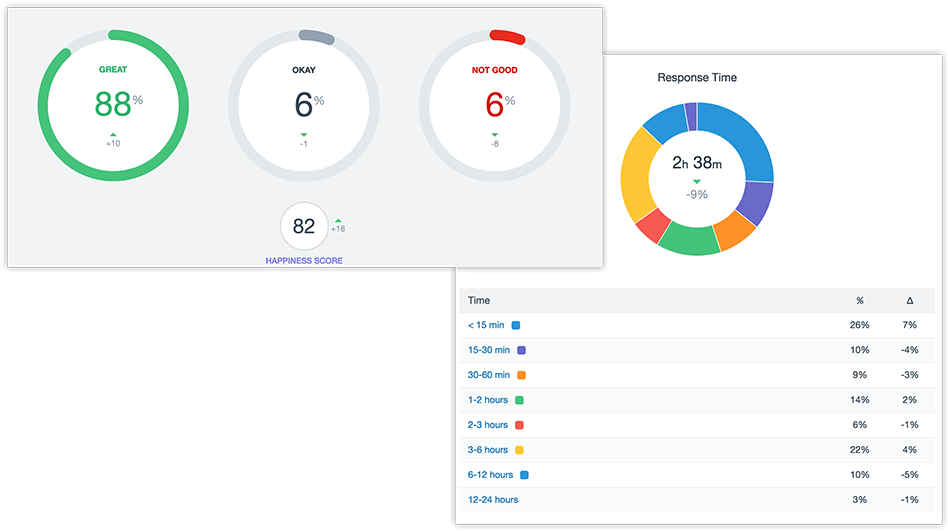Click the "Time" column header
Screen dimensions: 948x531
point(479,300)
